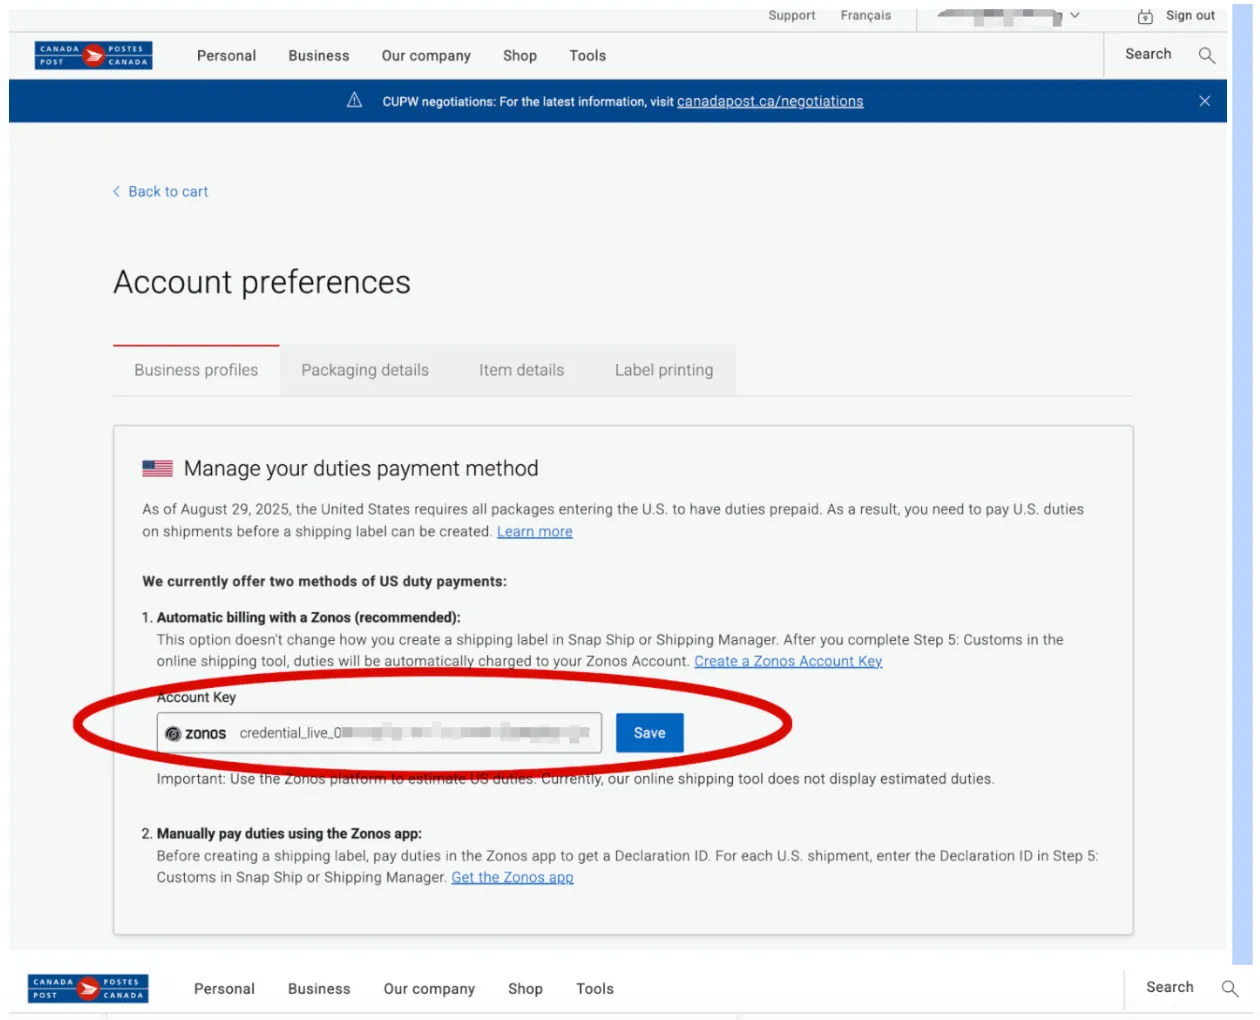The image size is (1260, 1020).
Task: Select the Business profiles tab
Action: (x=196, y=370)
